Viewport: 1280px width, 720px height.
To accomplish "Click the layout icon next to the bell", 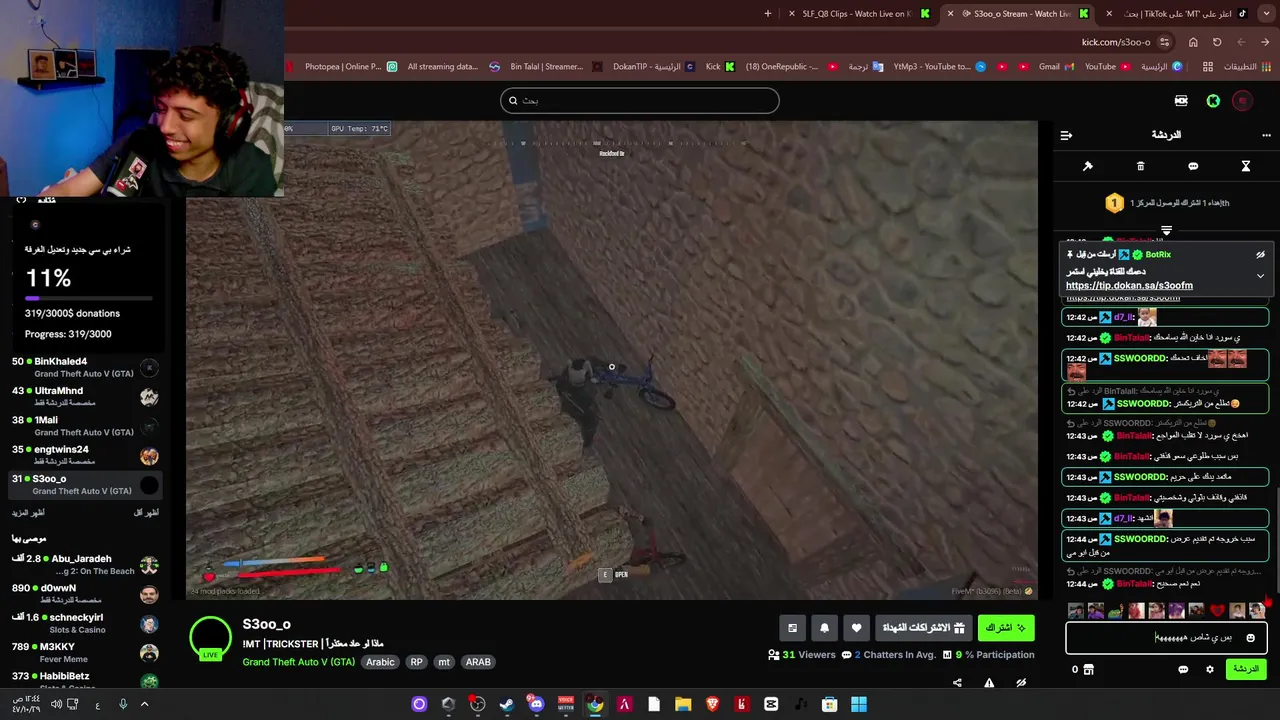I will 792,628.
